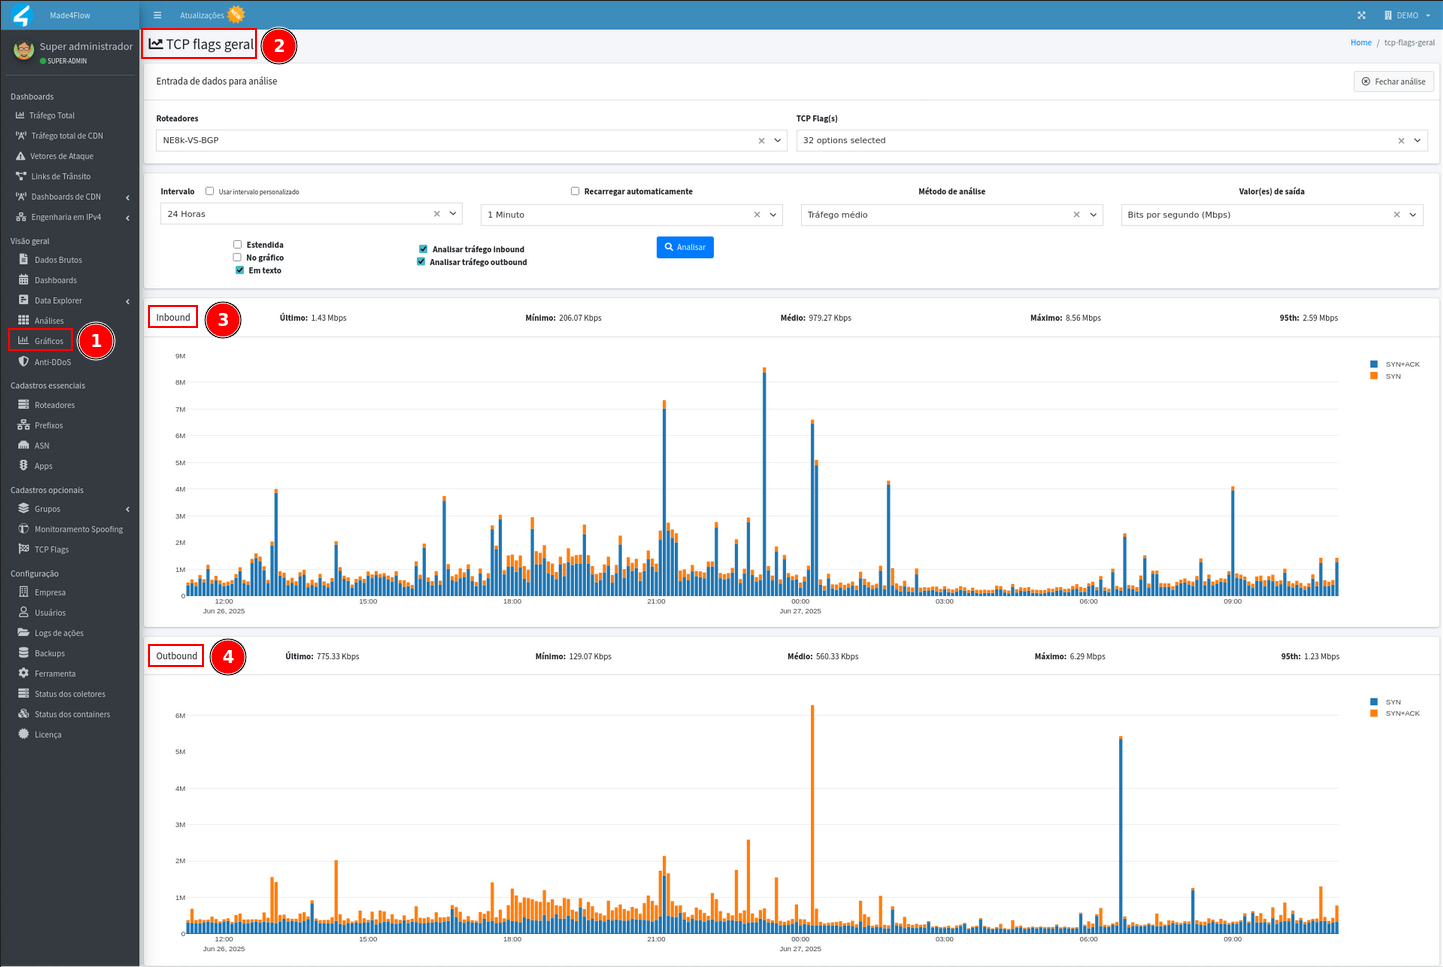1443x967 pixels.
Task: Uncheck Analisar tráfego inbound
Action: [x=423, y=249]
